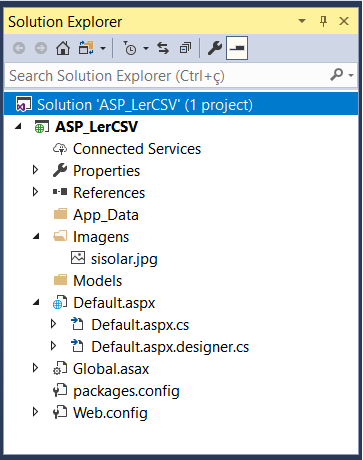Open the search options dropdown arrow
Screen dimensions: 363x460
tap(351, 76)
